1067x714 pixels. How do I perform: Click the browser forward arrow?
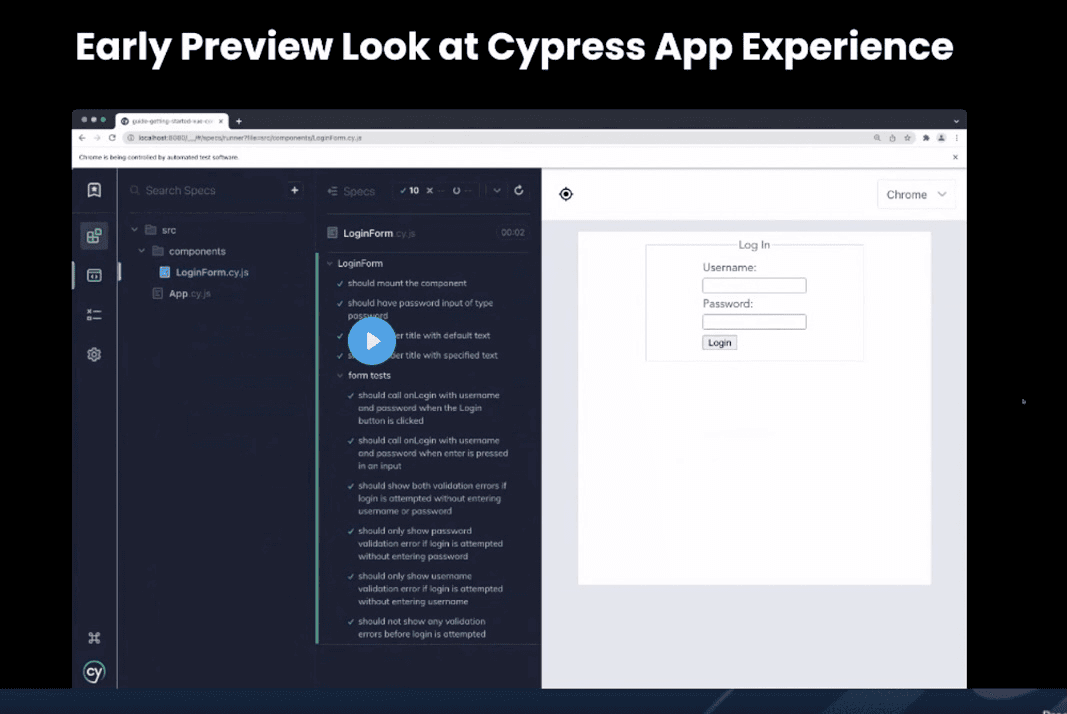click(x=97, y=137)
